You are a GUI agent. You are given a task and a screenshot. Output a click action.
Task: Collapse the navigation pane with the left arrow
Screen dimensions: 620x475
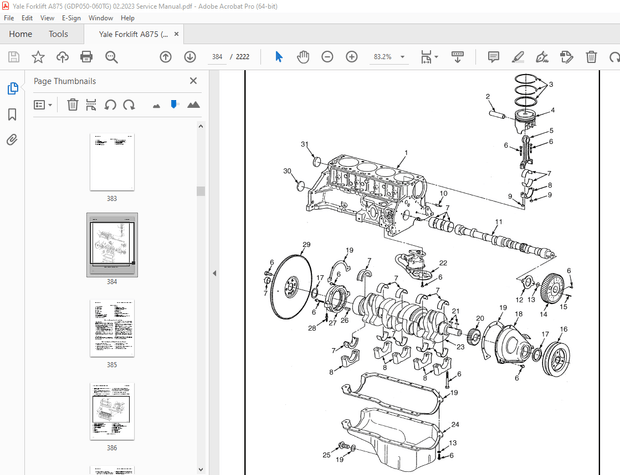[213, 273]
